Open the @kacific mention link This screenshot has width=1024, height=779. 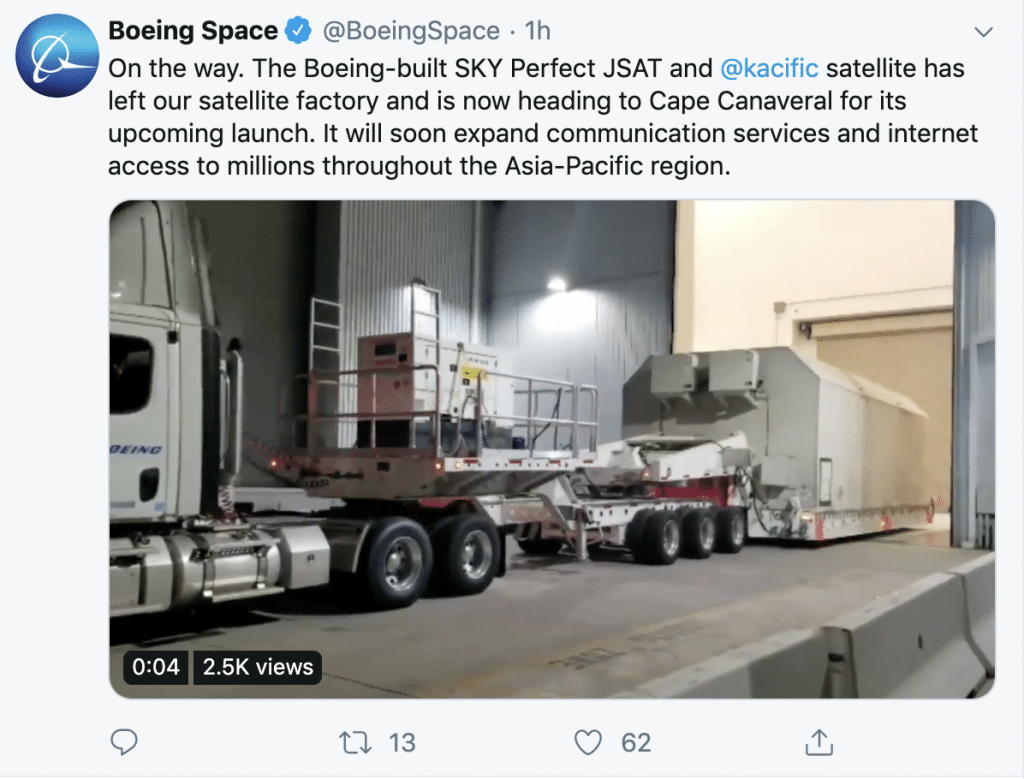(769, 69)
